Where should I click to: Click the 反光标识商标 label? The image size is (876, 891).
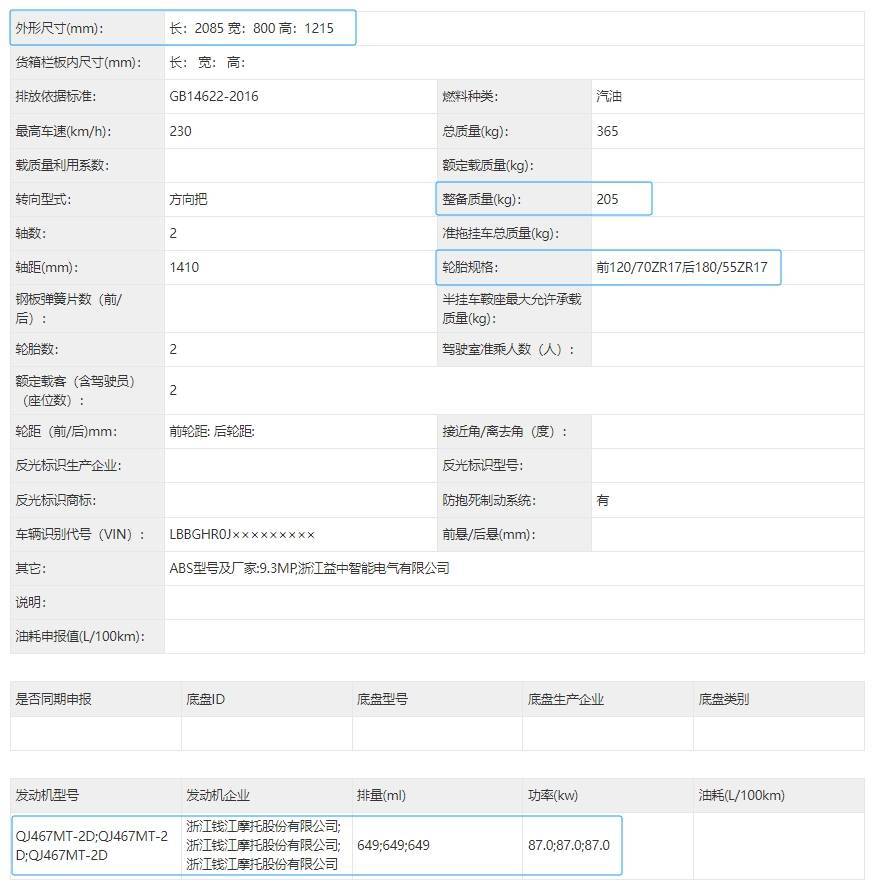click(x=56, y=501)
